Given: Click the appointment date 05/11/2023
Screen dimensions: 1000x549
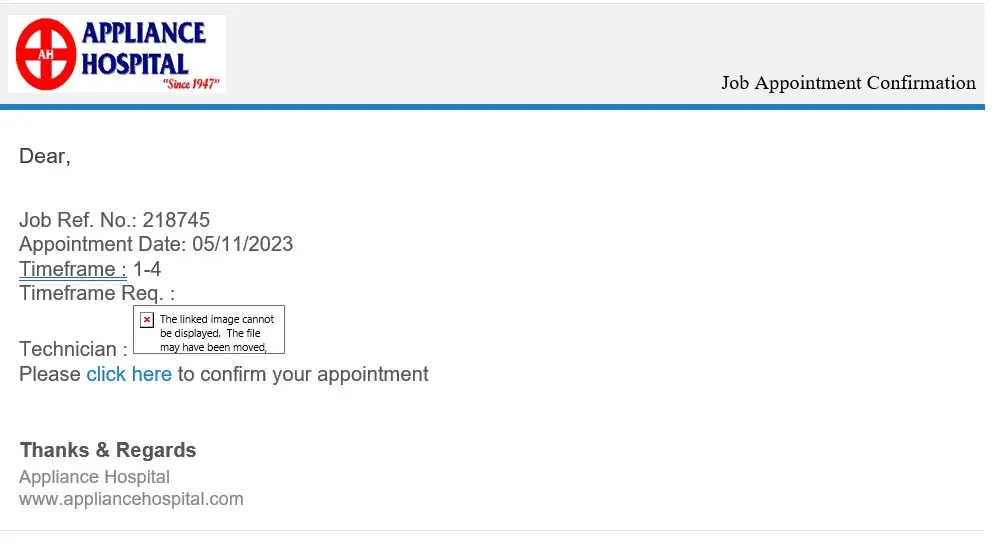Looking at the screenshot, I should pos(243,244).
